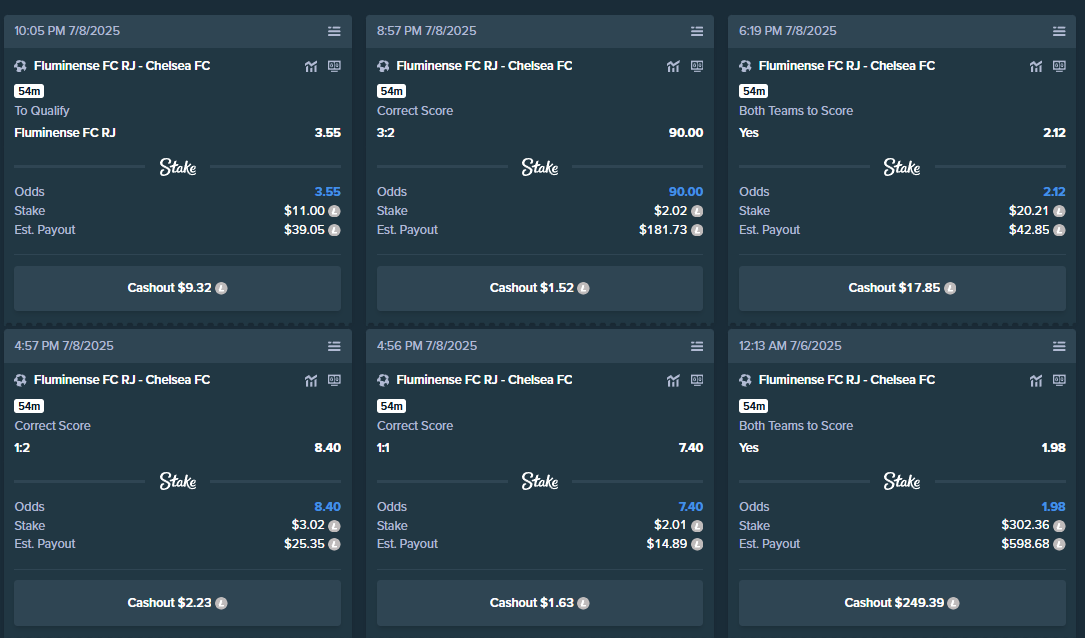This screenshot has height=638, width=1085.
Task: Select the $598.68 estimated payout
Action: (1025, 544)
